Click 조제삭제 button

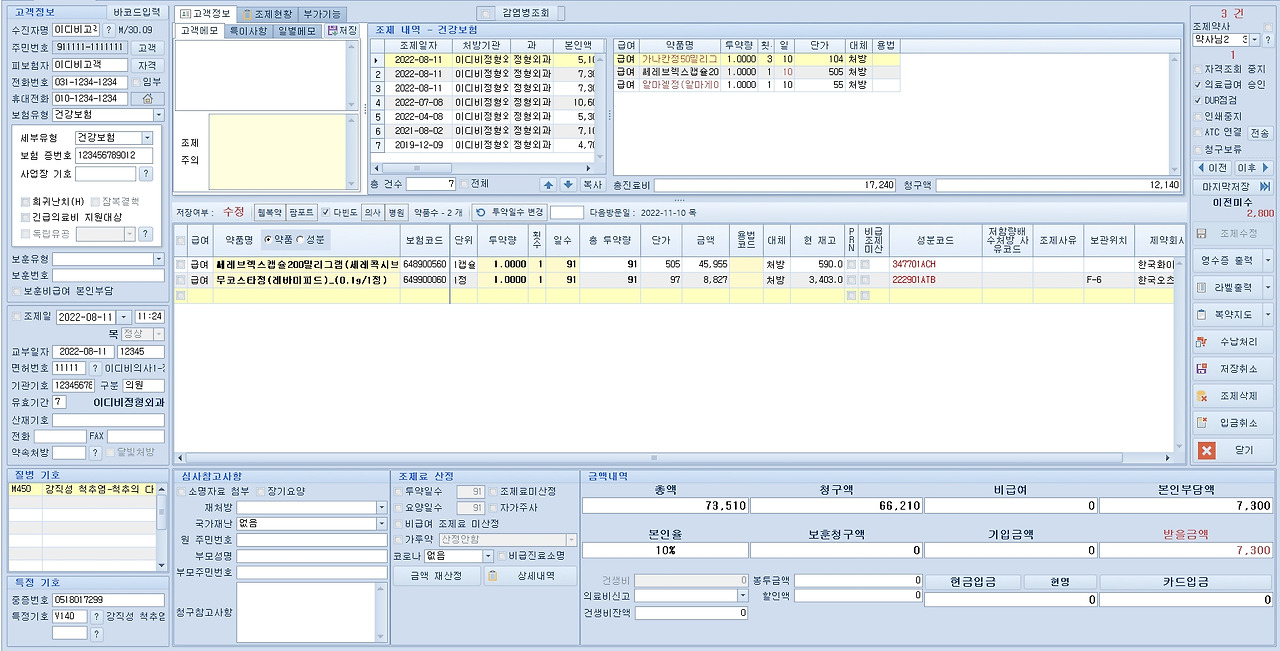(x=1233, y=396)
